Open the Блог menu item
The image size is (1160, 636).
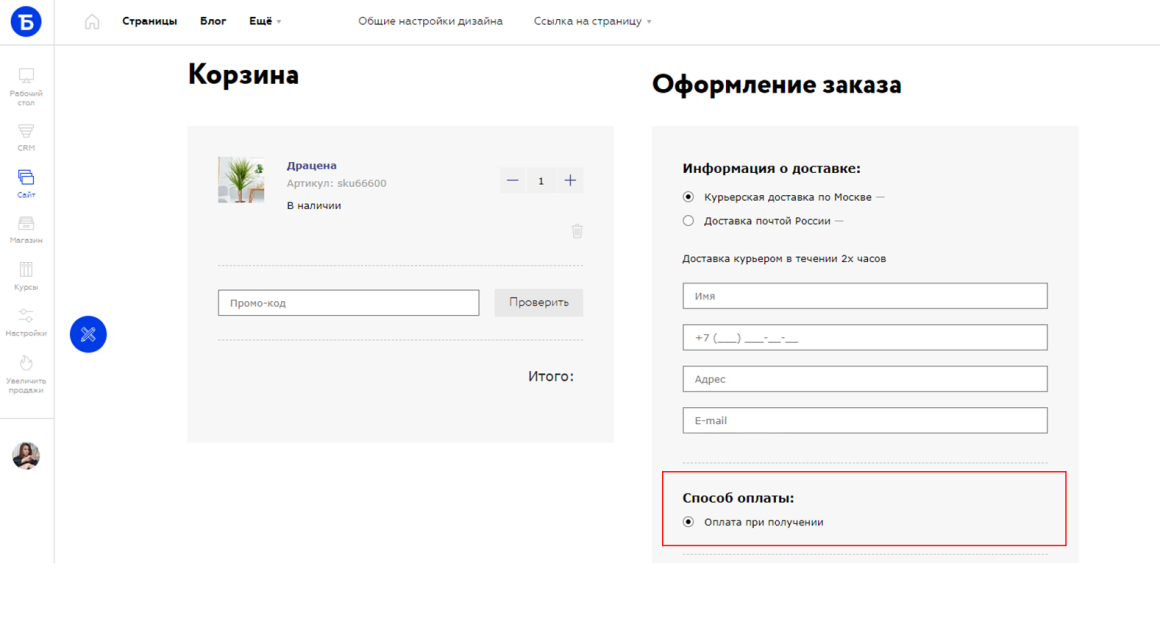click(x=213, y=21)
